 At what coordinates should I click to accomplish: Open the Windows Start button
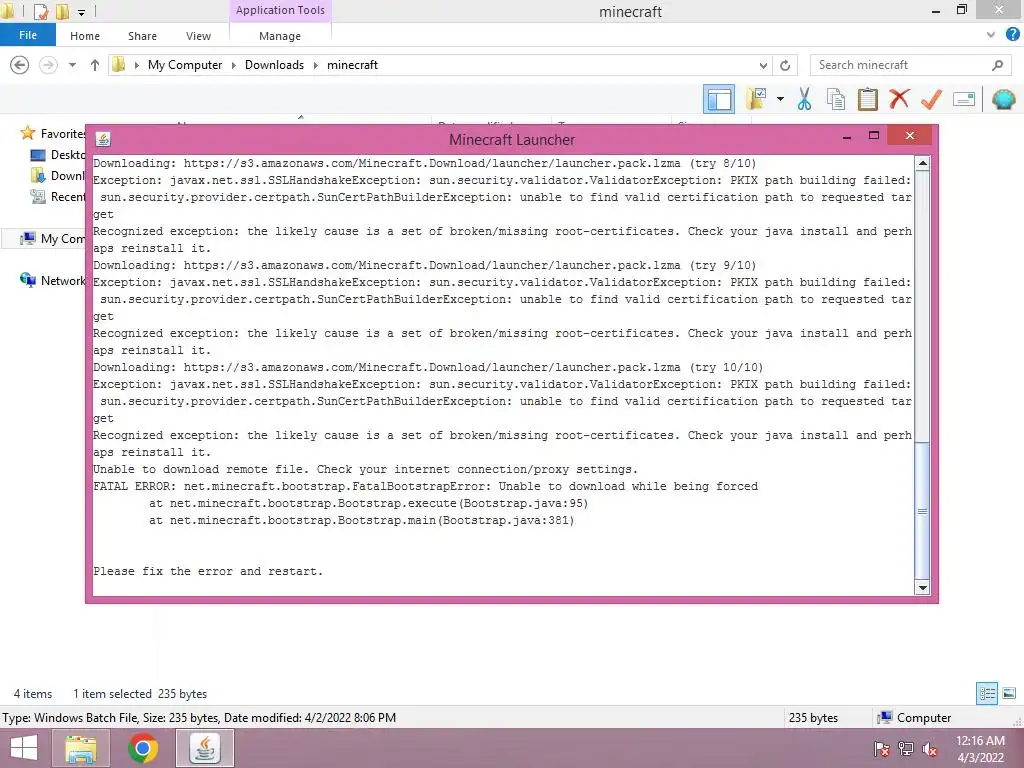(24, 748)
